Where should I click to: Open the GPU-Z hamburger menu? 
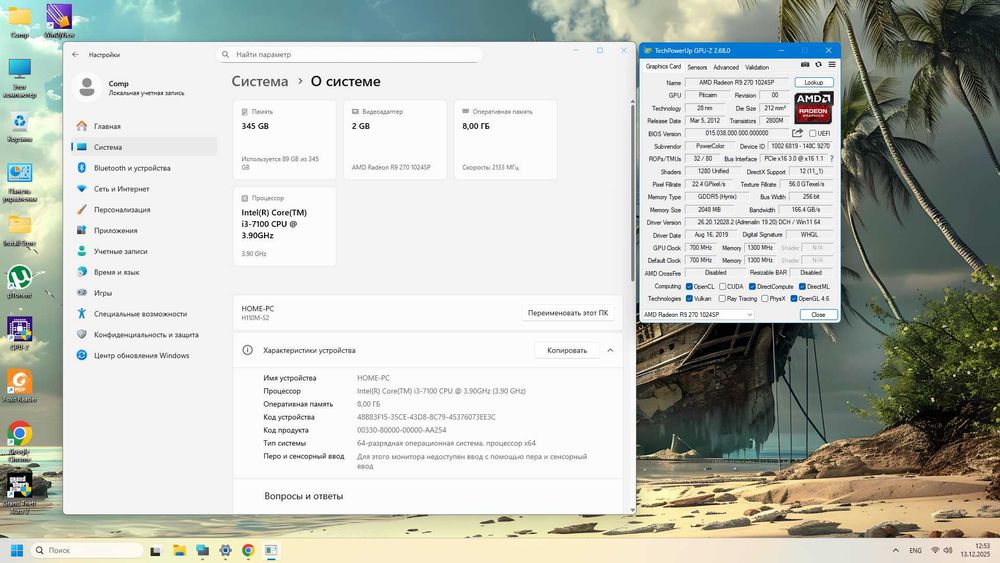coord(832,66)
